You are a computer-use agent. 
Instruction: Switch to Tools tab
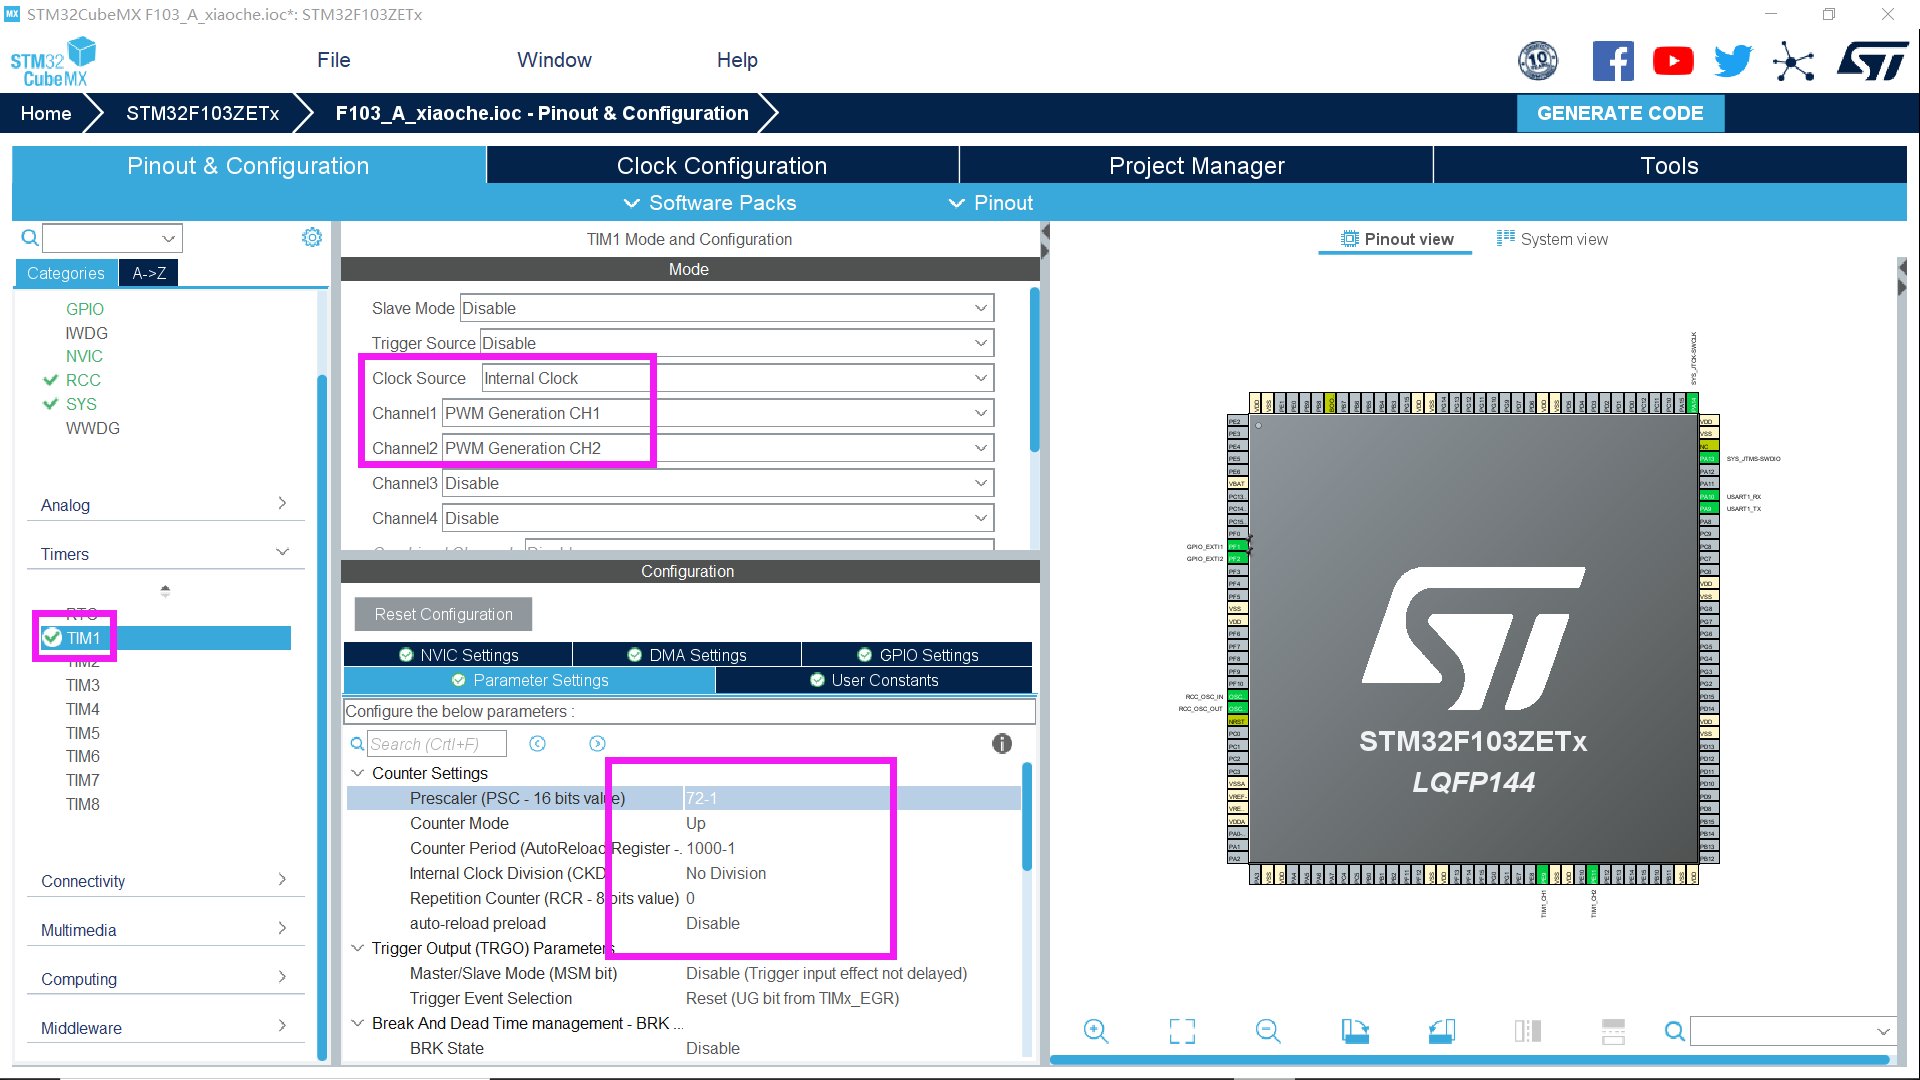pos(1669,165)
